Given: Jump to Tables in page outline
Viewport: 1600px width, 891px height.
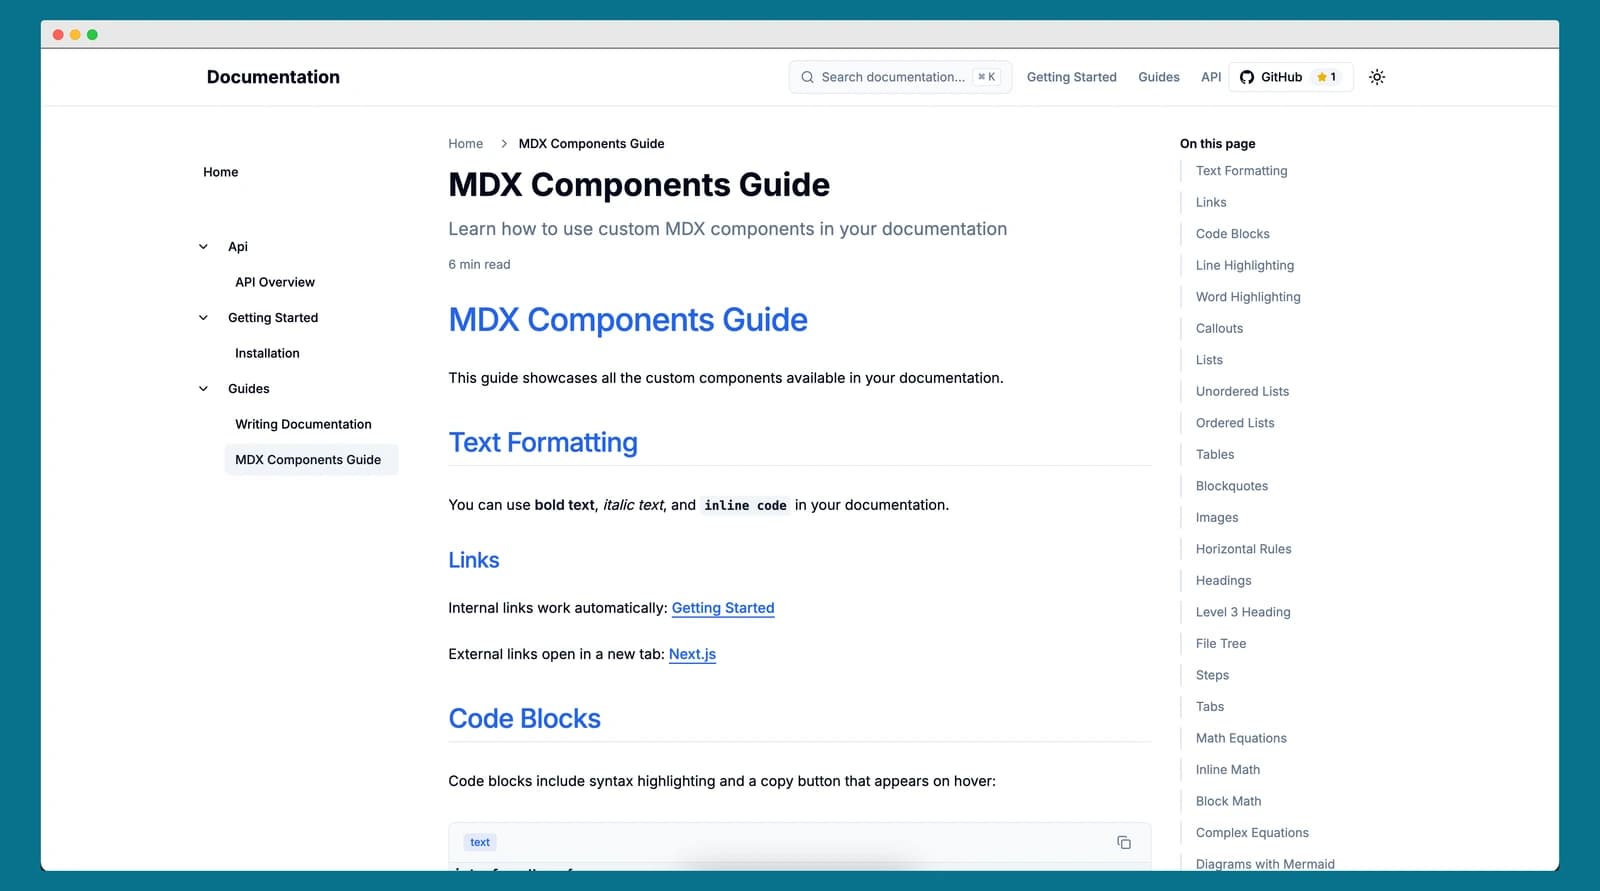Looking at the screenshot, I should pyautogui.click(x=1215, y=454).
